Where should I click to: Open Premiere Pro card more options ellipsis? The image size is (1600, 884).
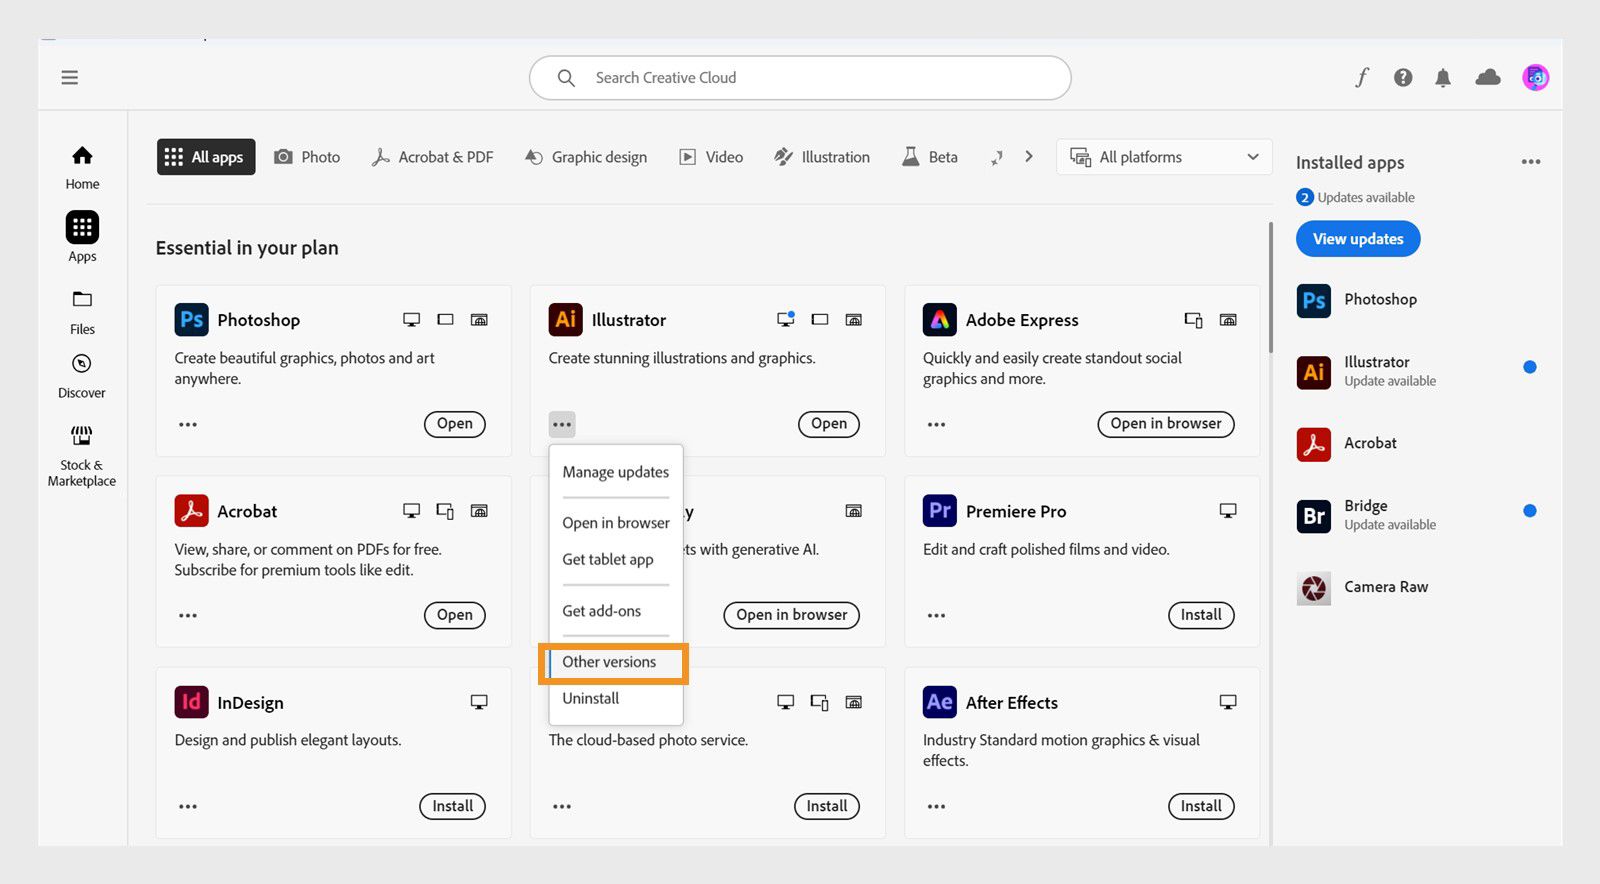click(x=936, y=615)
